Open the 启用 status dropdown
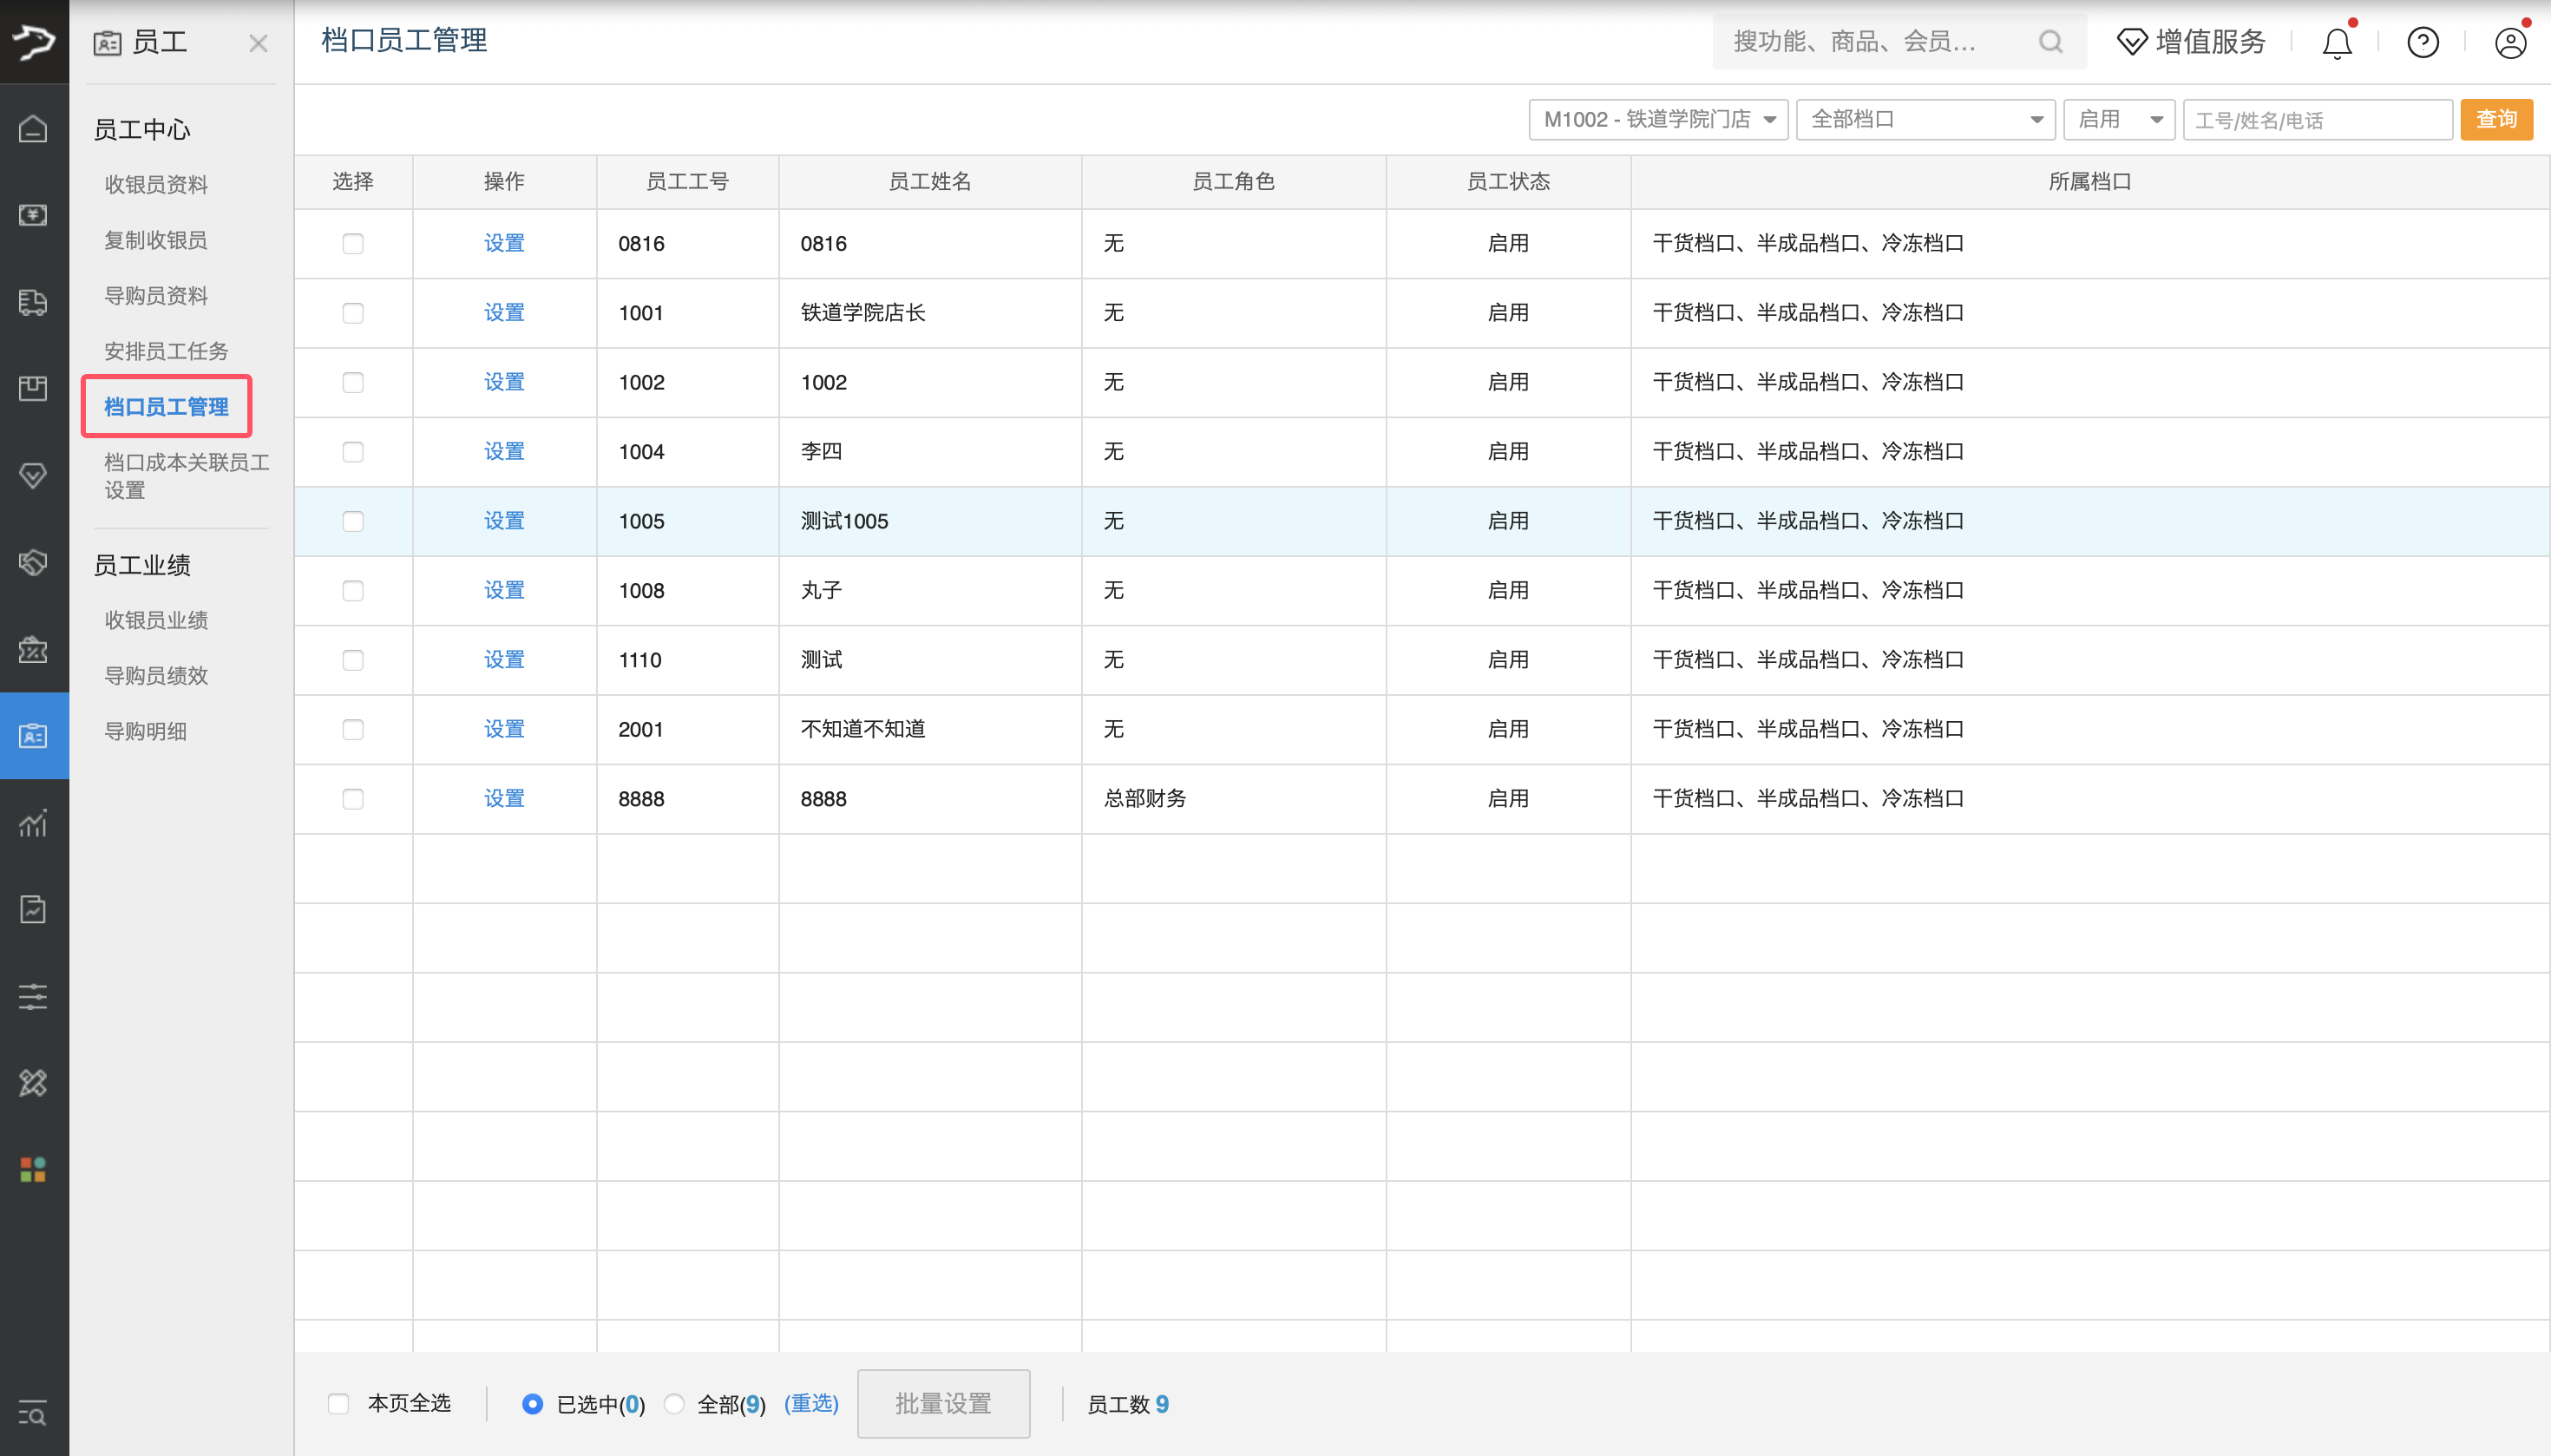 pos(2118,120)
